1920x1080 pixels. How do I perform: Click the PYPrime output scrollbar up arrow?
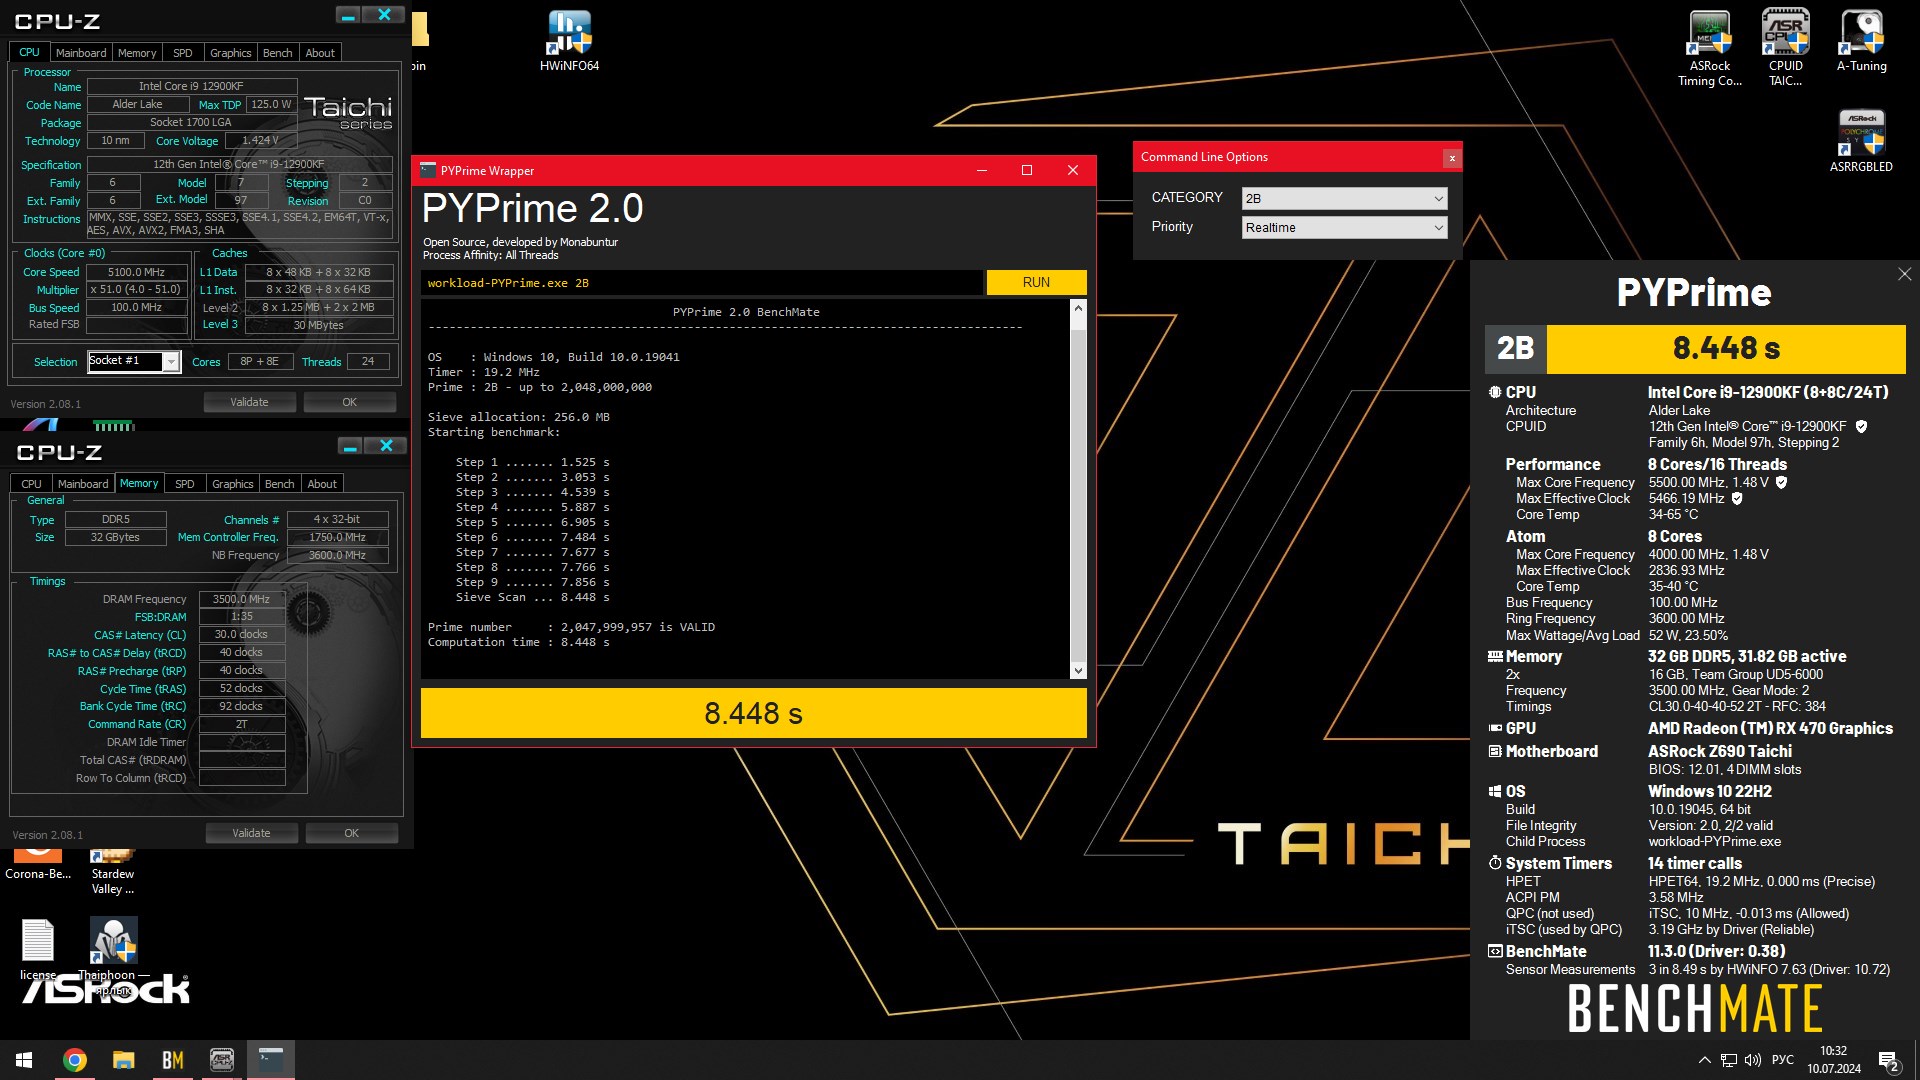click(1078, 309)
